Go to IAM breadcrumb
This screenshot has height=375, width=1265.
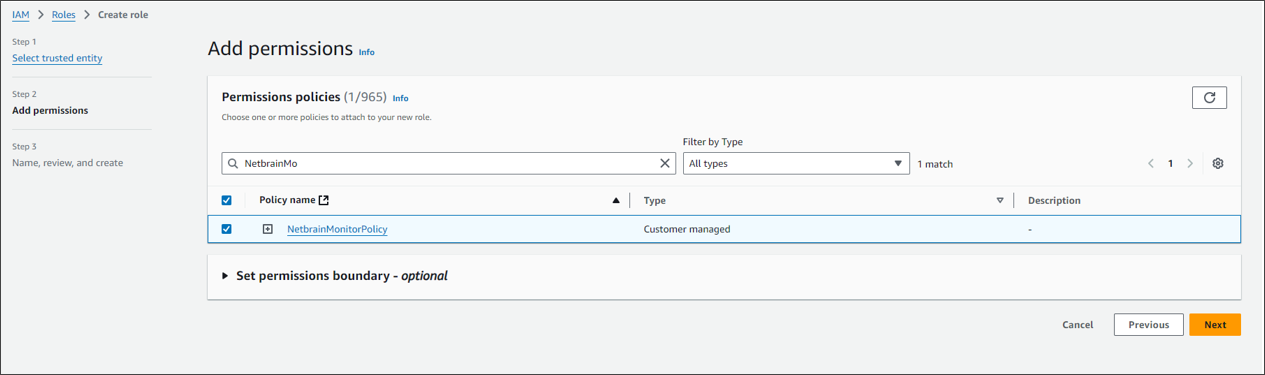20,15
